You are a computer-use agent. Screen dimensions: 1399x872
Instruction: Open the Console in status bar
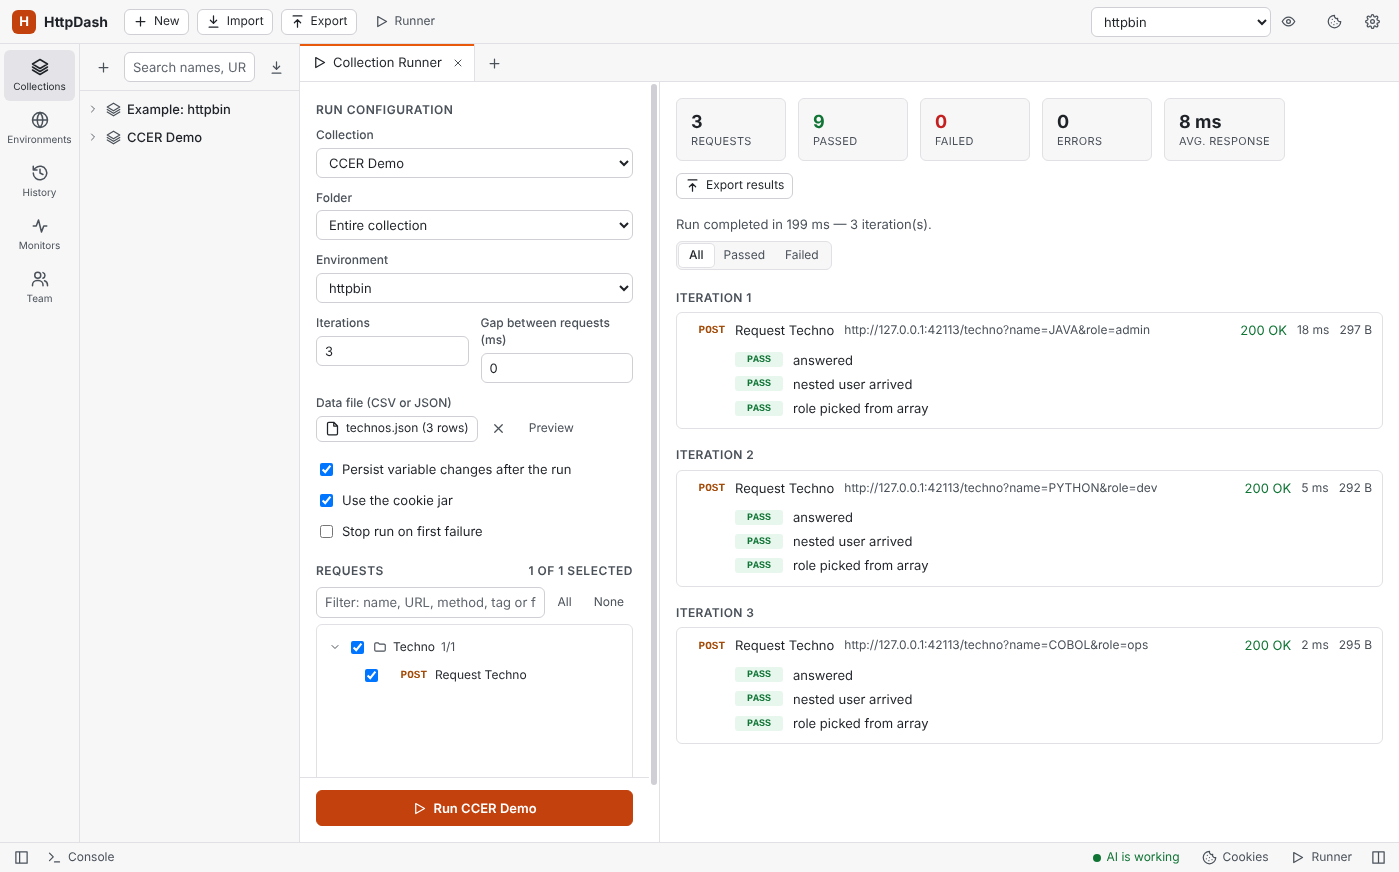pos(81,857)
